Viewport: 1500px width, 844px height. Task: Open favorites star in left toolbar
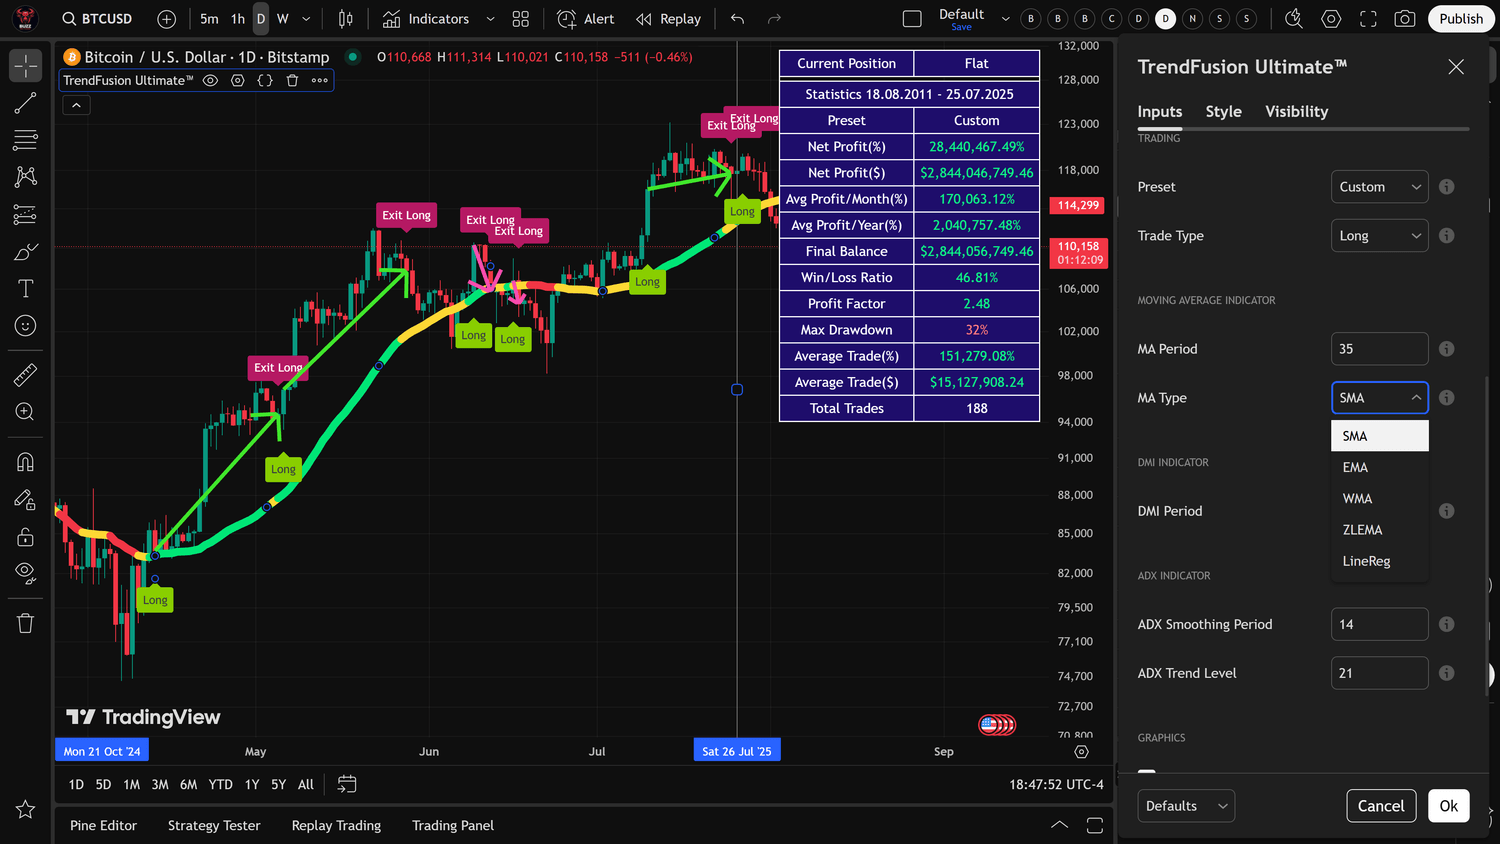[x=26, y=810]
